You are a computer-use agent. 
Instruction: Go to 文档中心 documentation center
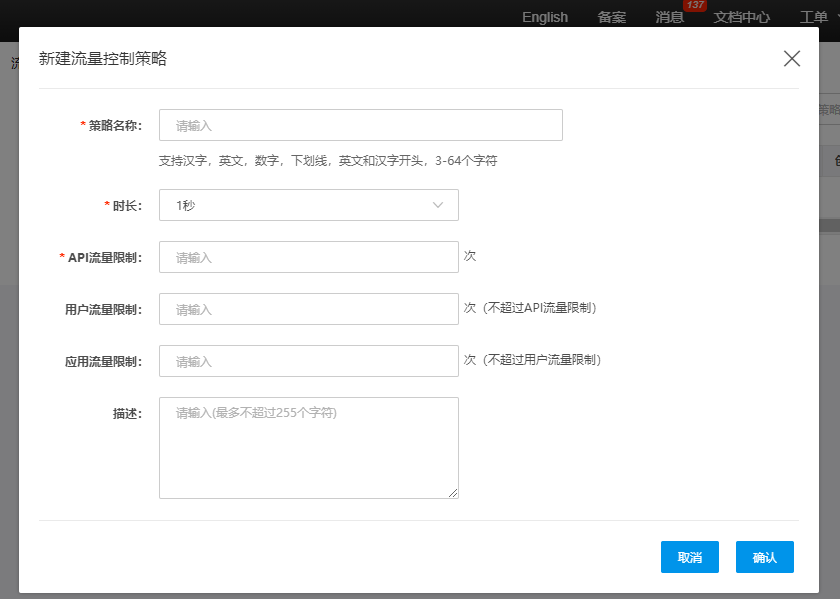point(741,17)
